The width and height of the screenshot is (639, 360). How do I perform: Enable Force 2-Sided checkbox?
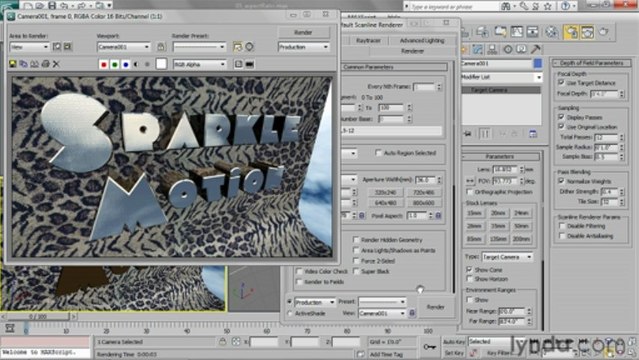point(356,261)
